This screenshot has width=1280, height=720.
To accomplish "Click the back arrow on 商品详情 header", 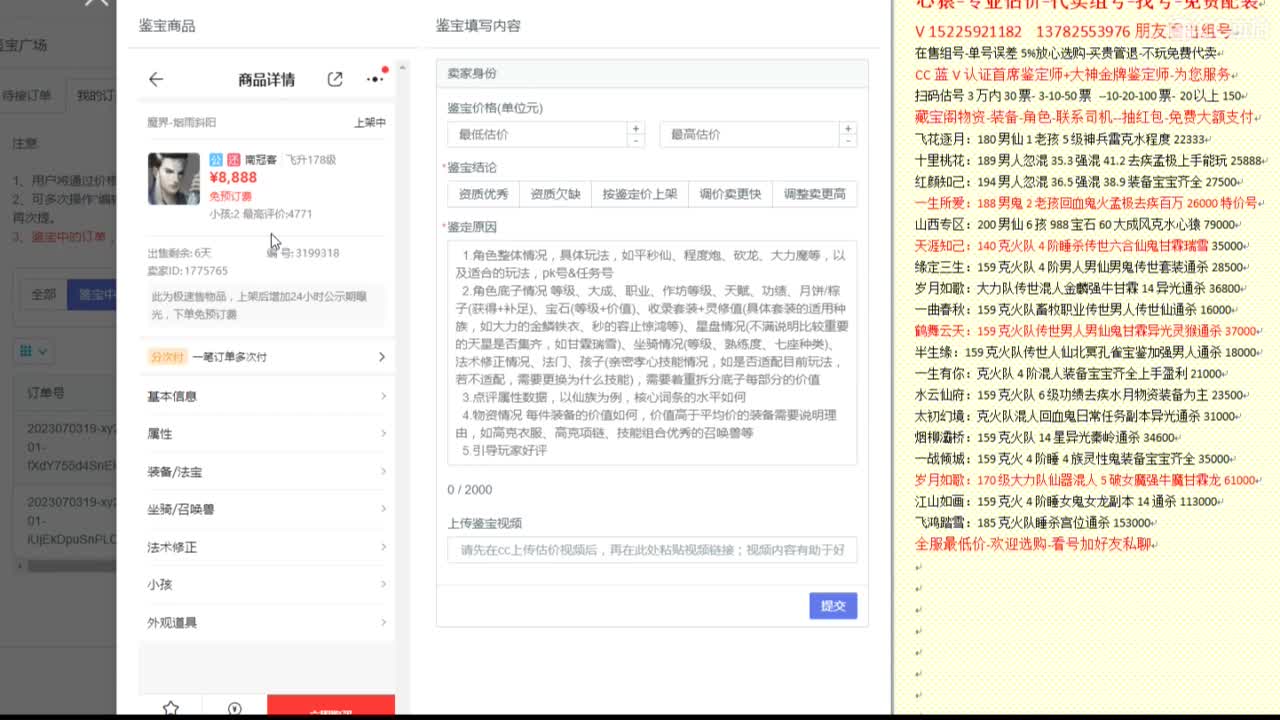I will (x=157, y=79).
